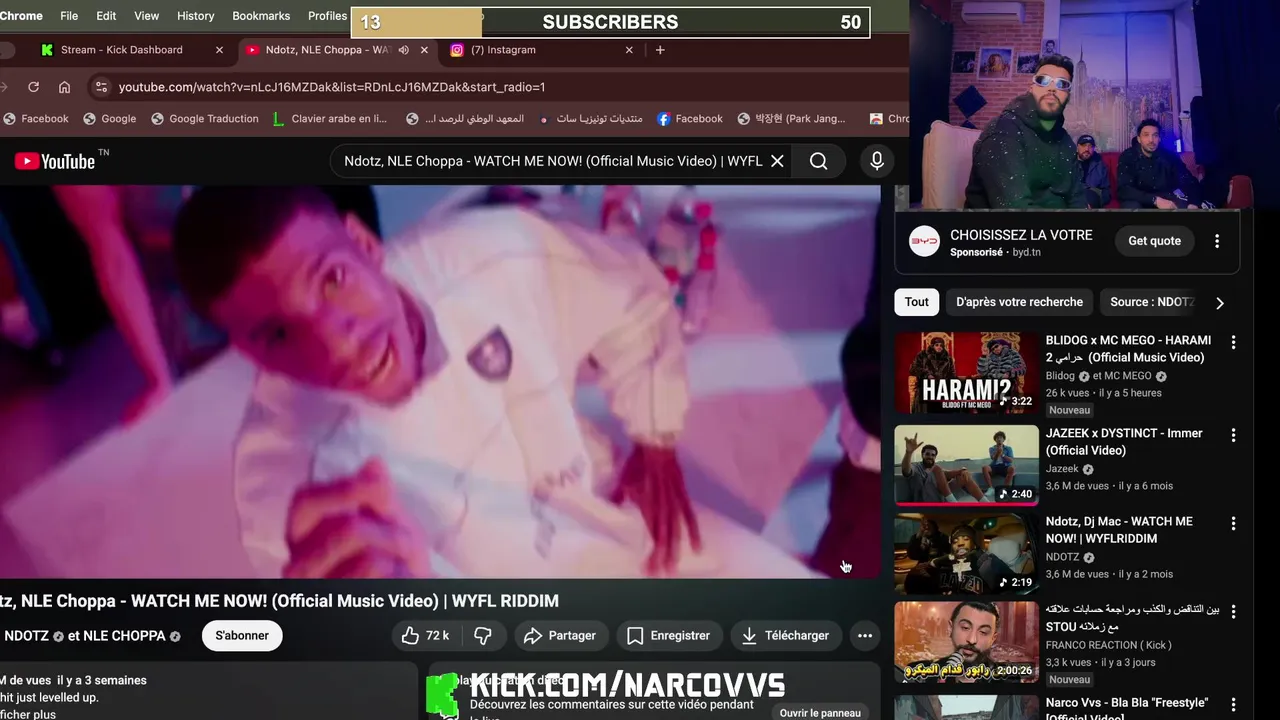Click Ouvrir le panneau button

820,713
